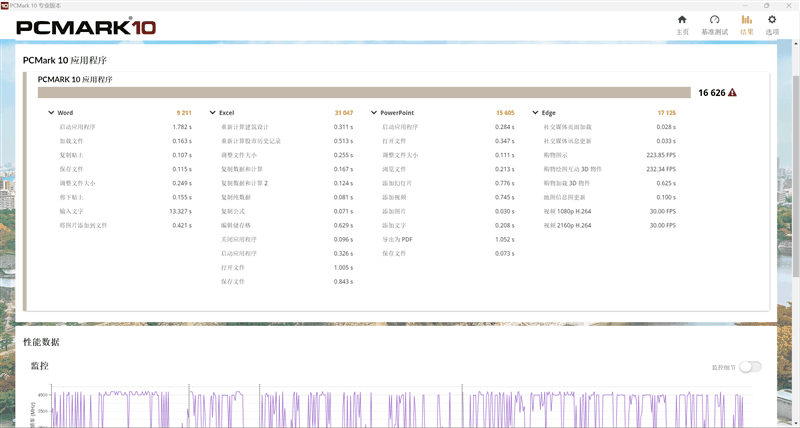Collapse the Edge results section
The height and width of the screenshot is (428, 800).
click(534, 113)
